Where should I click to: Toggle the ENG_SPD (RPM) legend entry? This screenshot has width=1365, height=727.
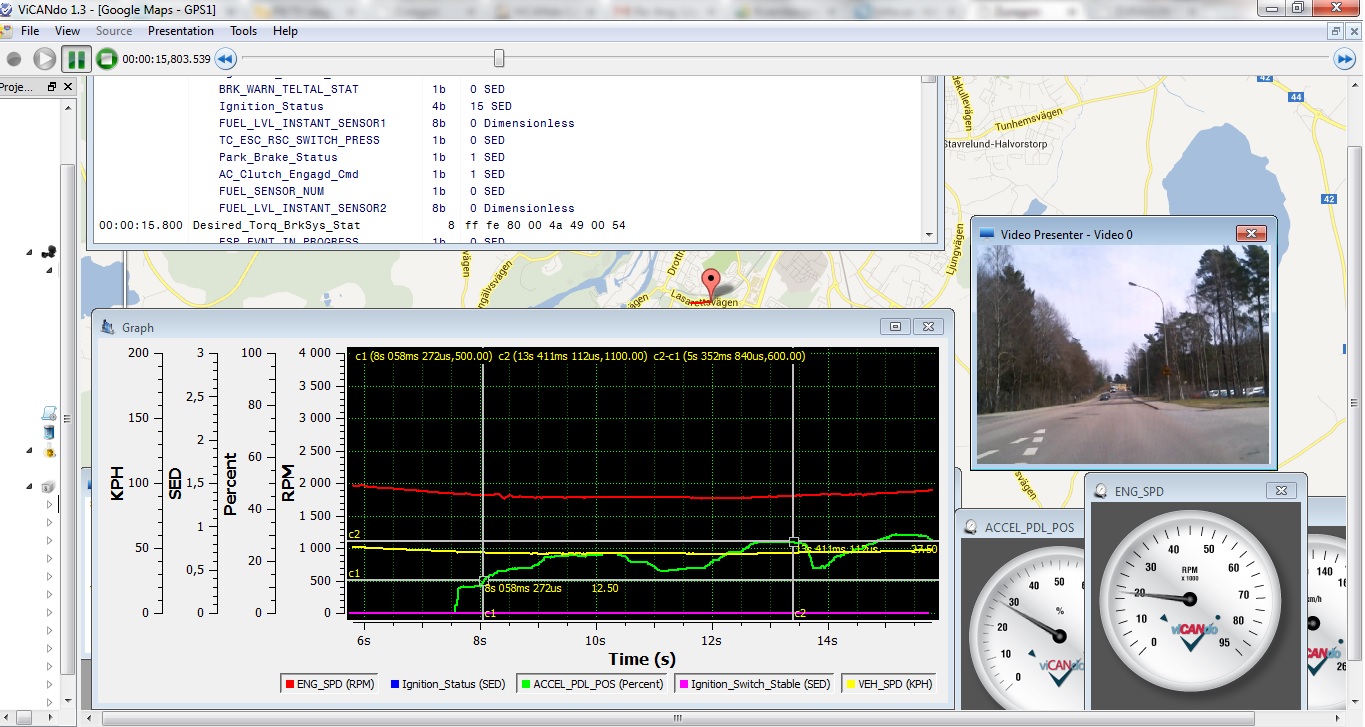[x=332, y=684]
